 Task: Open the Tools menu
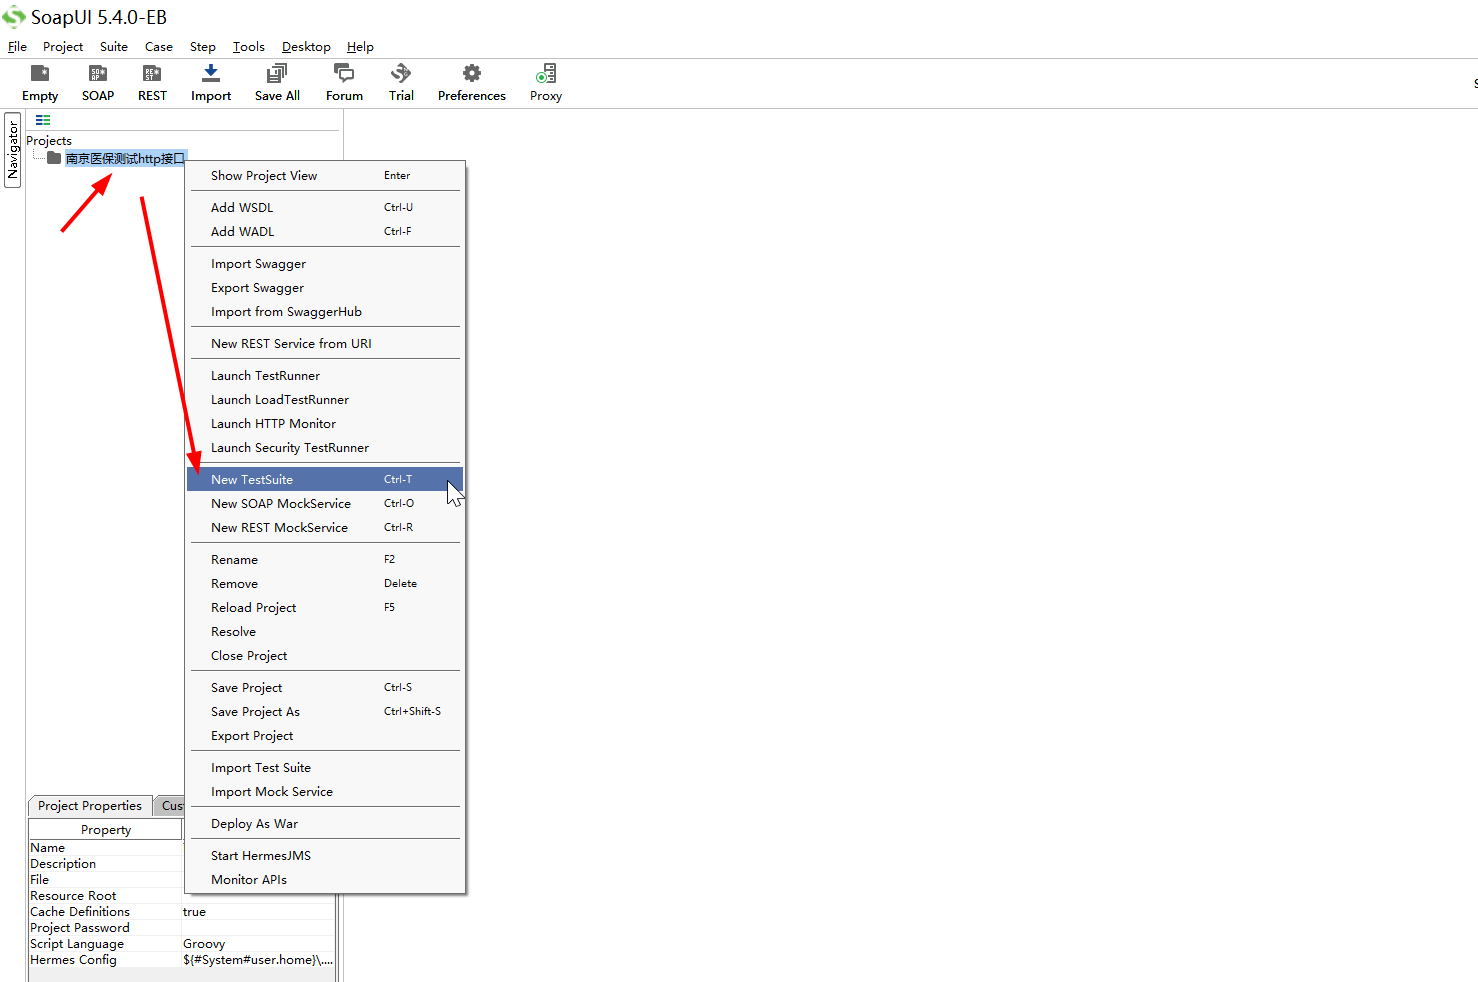point(249,46)
